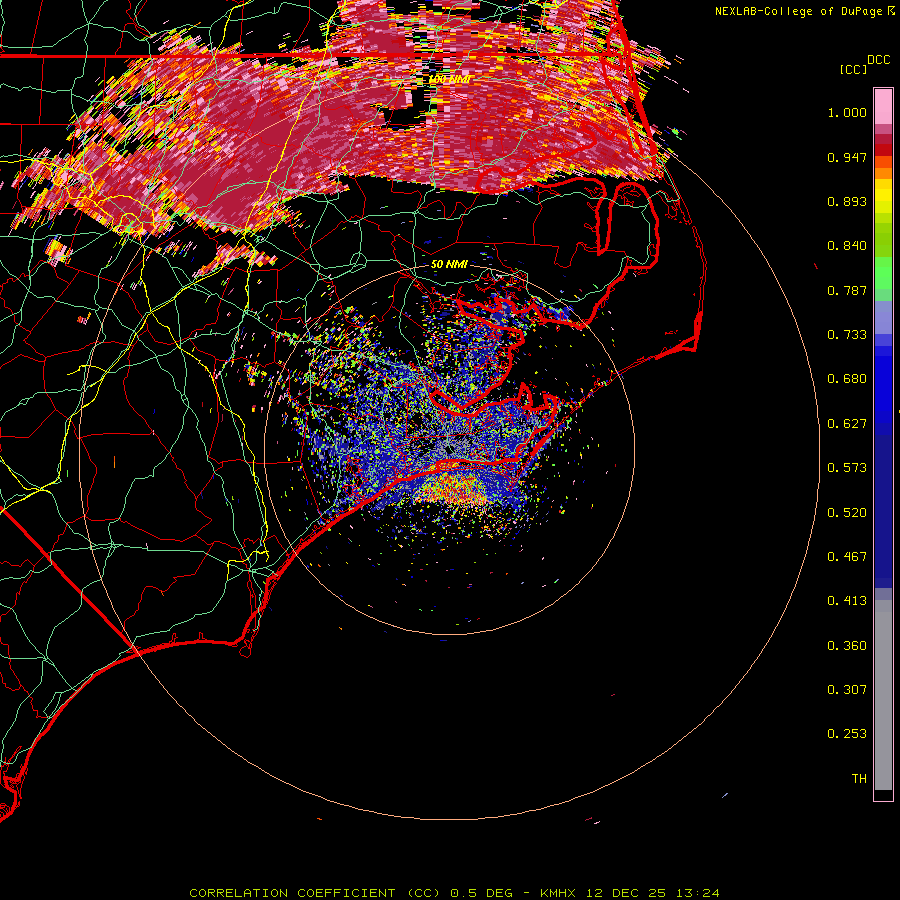Click the 0.893 scale value
The width and height of the screenshot is (900, 900).
pyautogui.click(x=847, y=201)
